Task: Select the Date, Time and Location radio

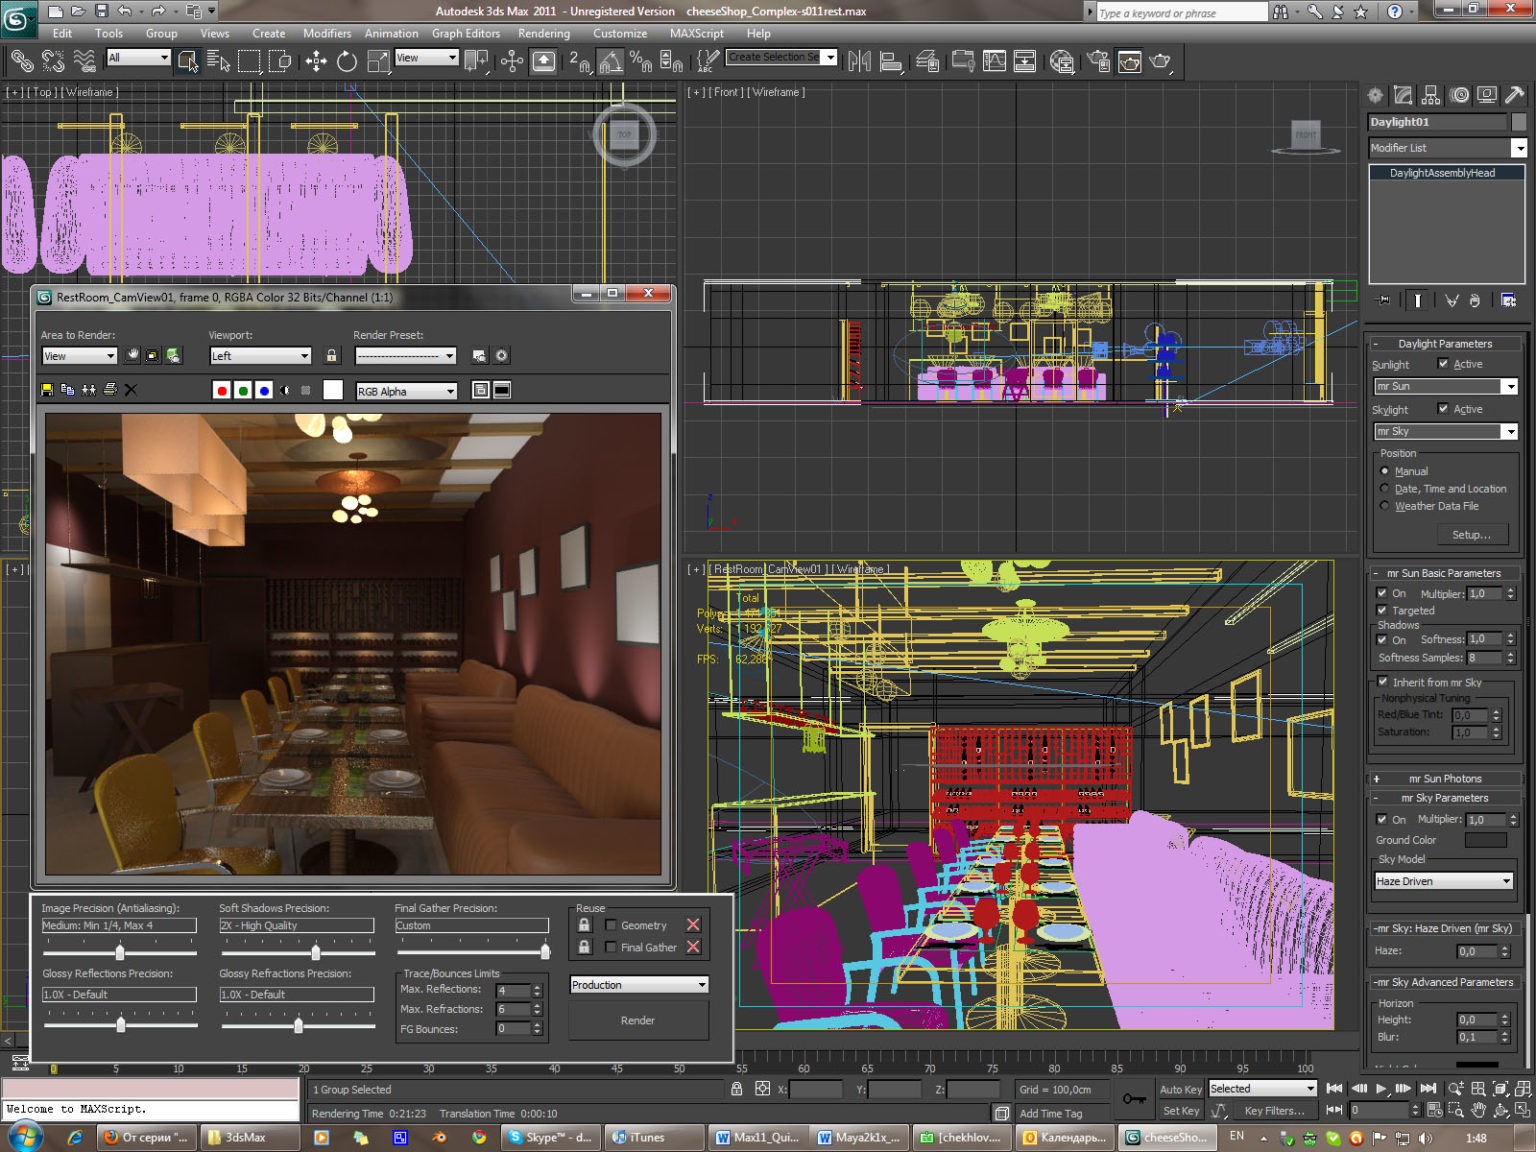Action: pyautogui.click(x=1385, y=489)
